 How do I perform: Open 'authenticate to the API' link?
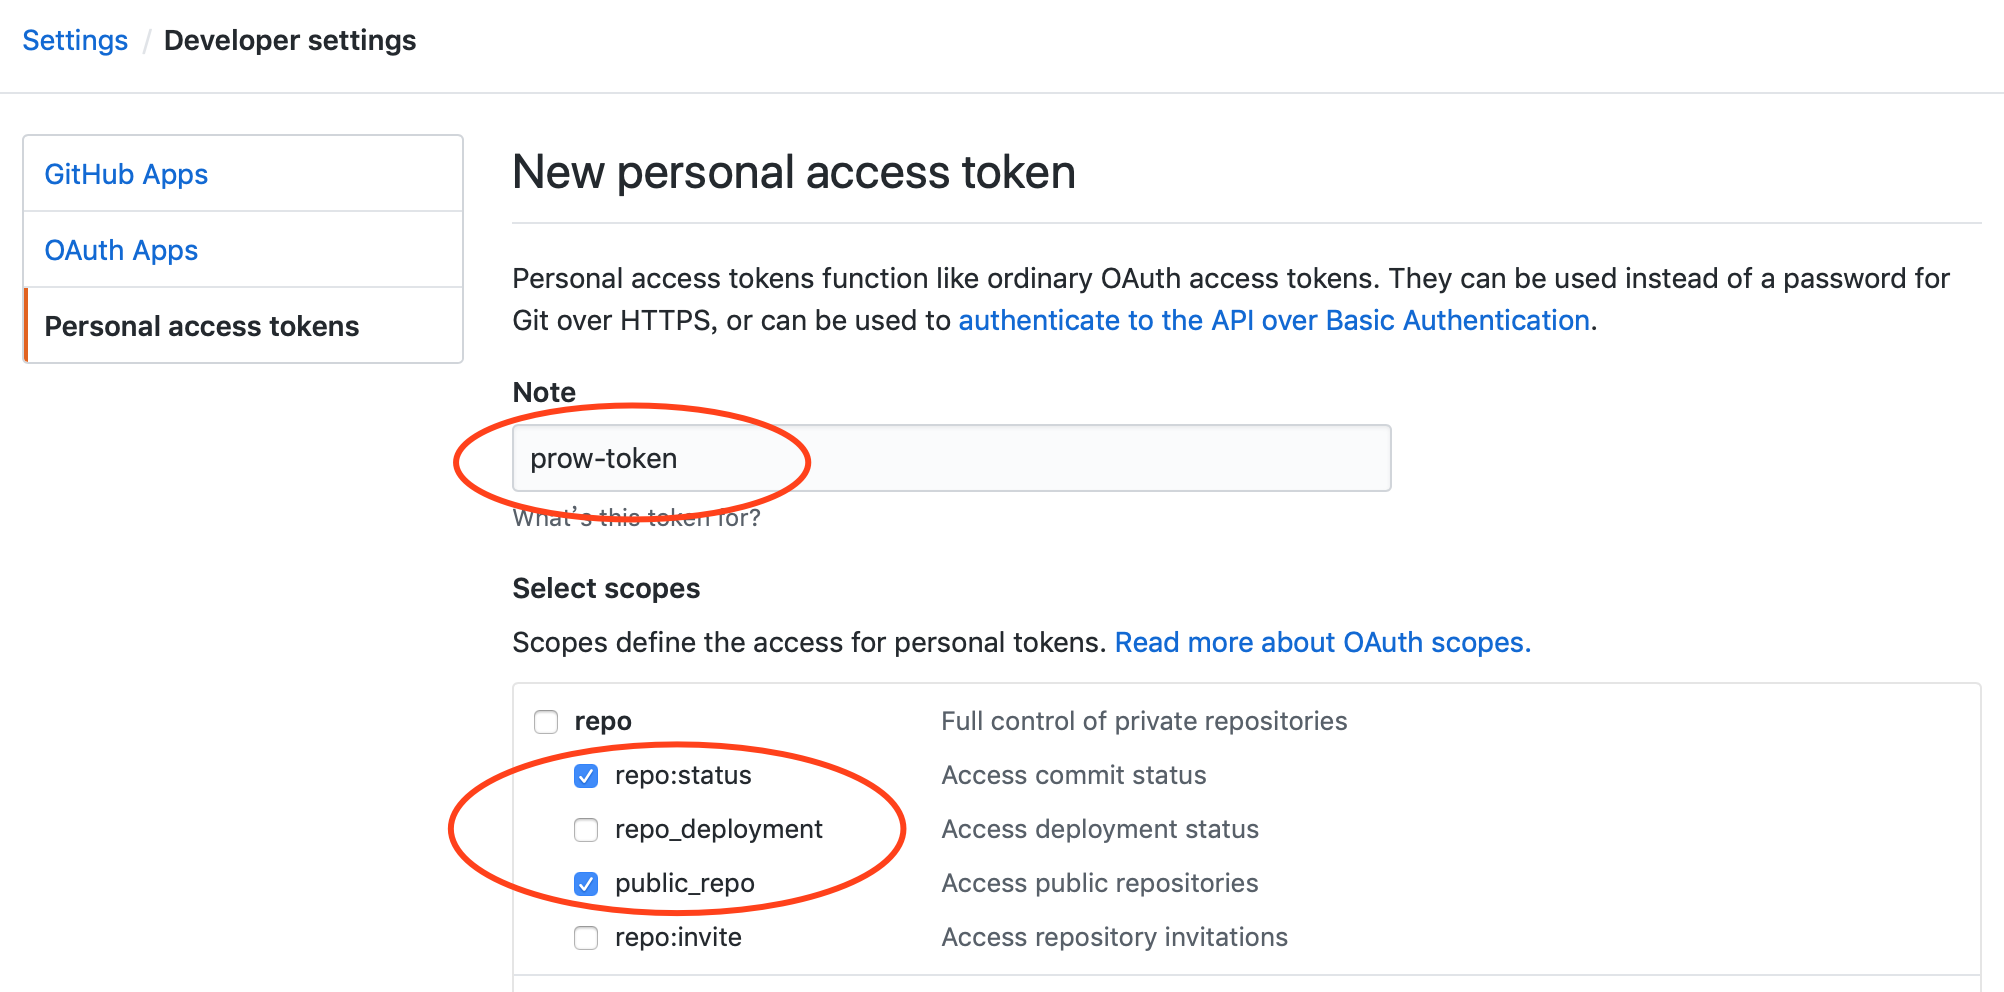(1273, 320)
